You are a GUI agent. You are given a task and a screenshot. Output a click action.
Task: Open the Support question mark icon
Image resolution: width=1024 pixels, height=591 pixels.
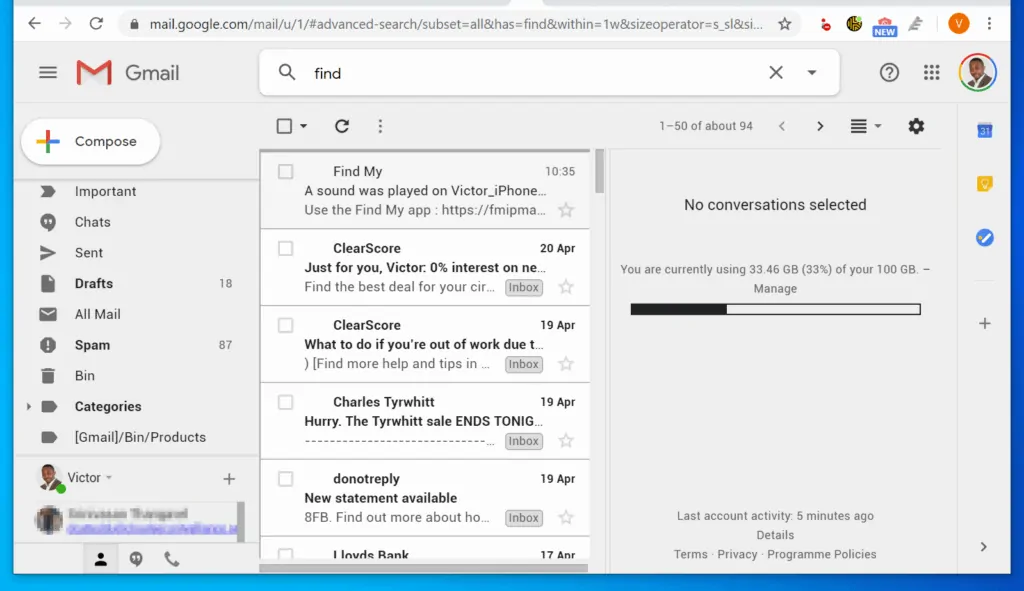[x=889, y=72]
